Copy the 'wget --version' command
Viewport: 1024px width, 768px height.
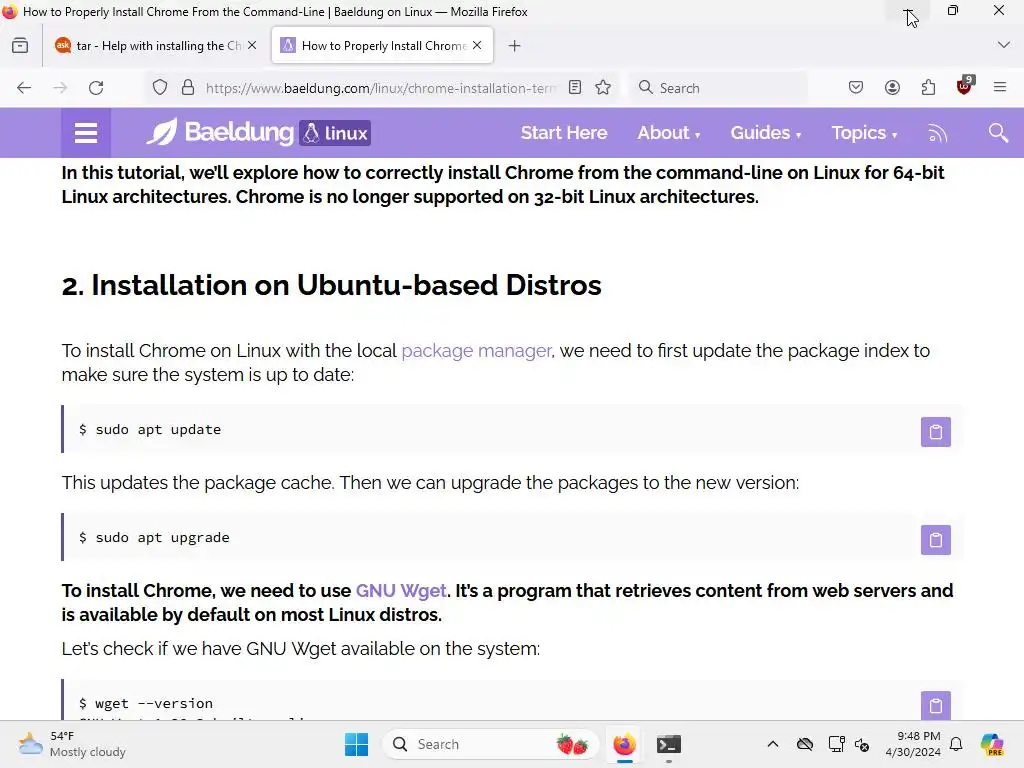tap(935, 705)
